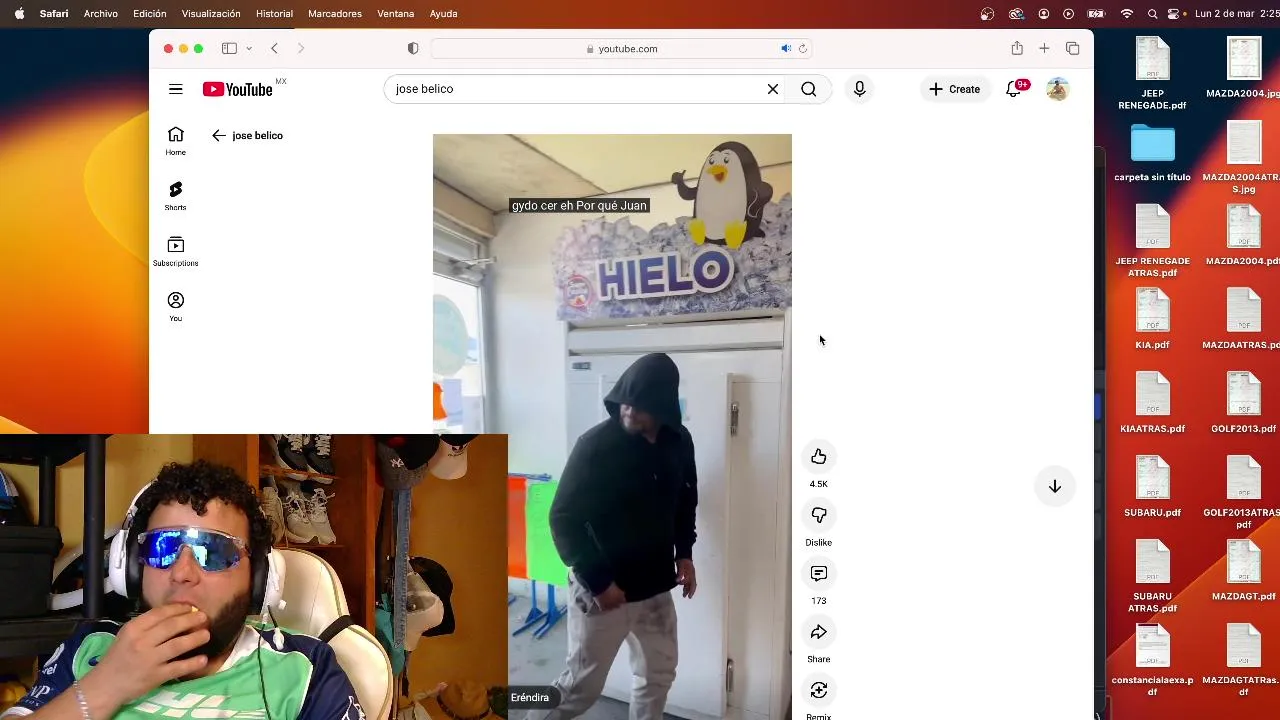Open the Apple menu
The width and height of the screenshot is (1280, 720).
[x=19, y=13]
